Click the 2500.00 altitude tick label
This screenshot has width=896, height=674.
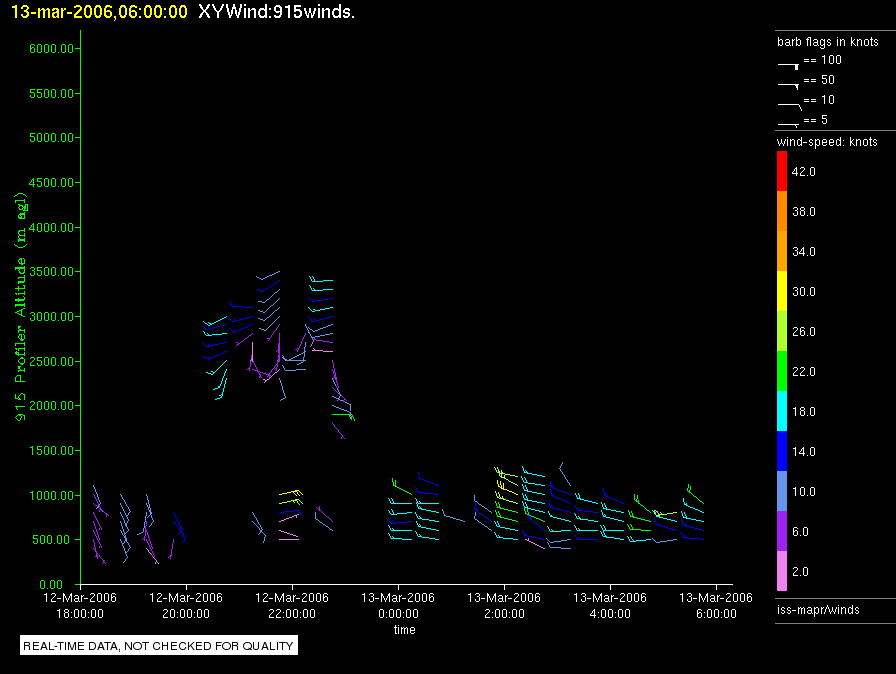(51, 362)
